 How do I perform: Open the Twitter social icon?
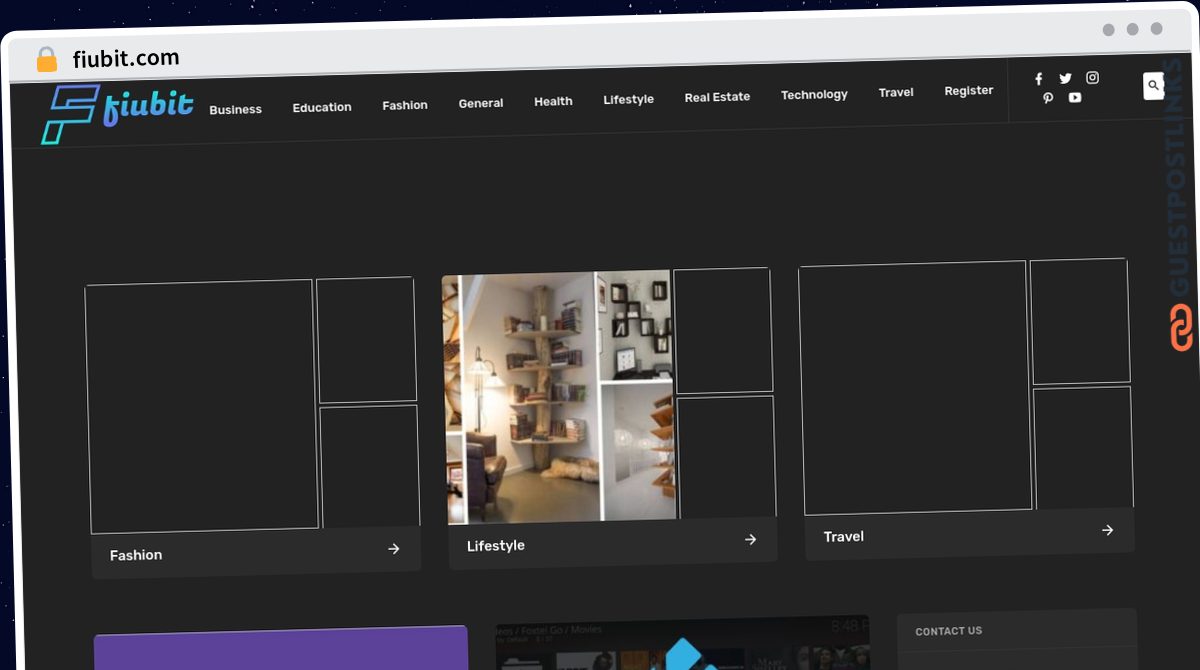click(1065, 78)
